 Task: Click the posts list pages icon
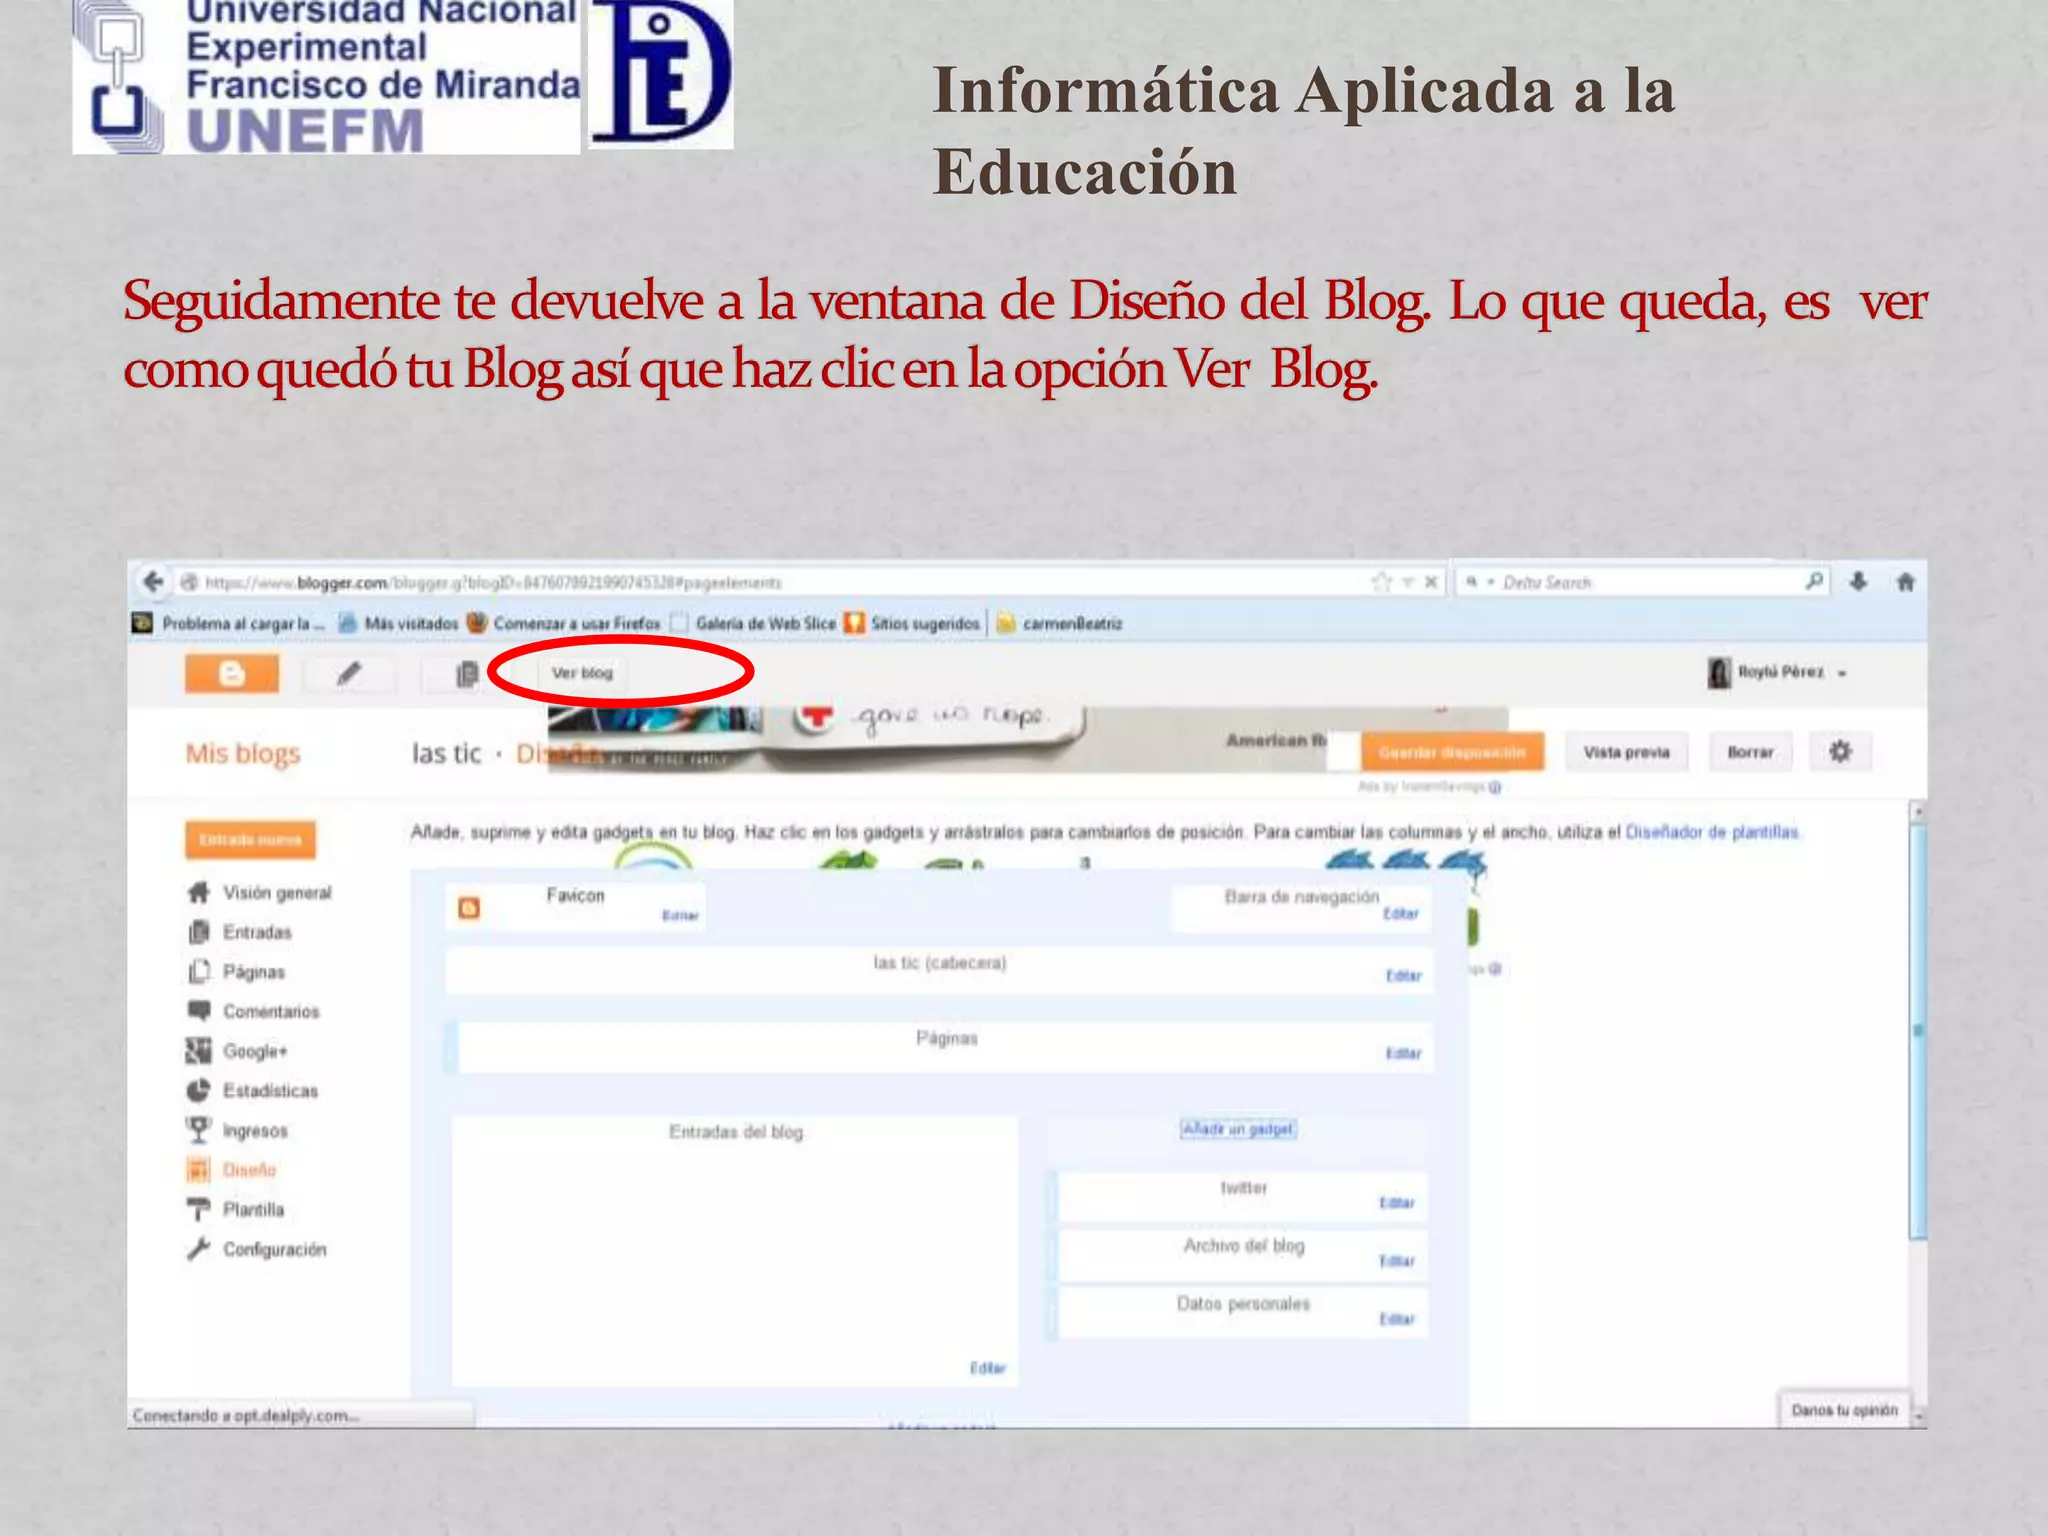[466, 675]
